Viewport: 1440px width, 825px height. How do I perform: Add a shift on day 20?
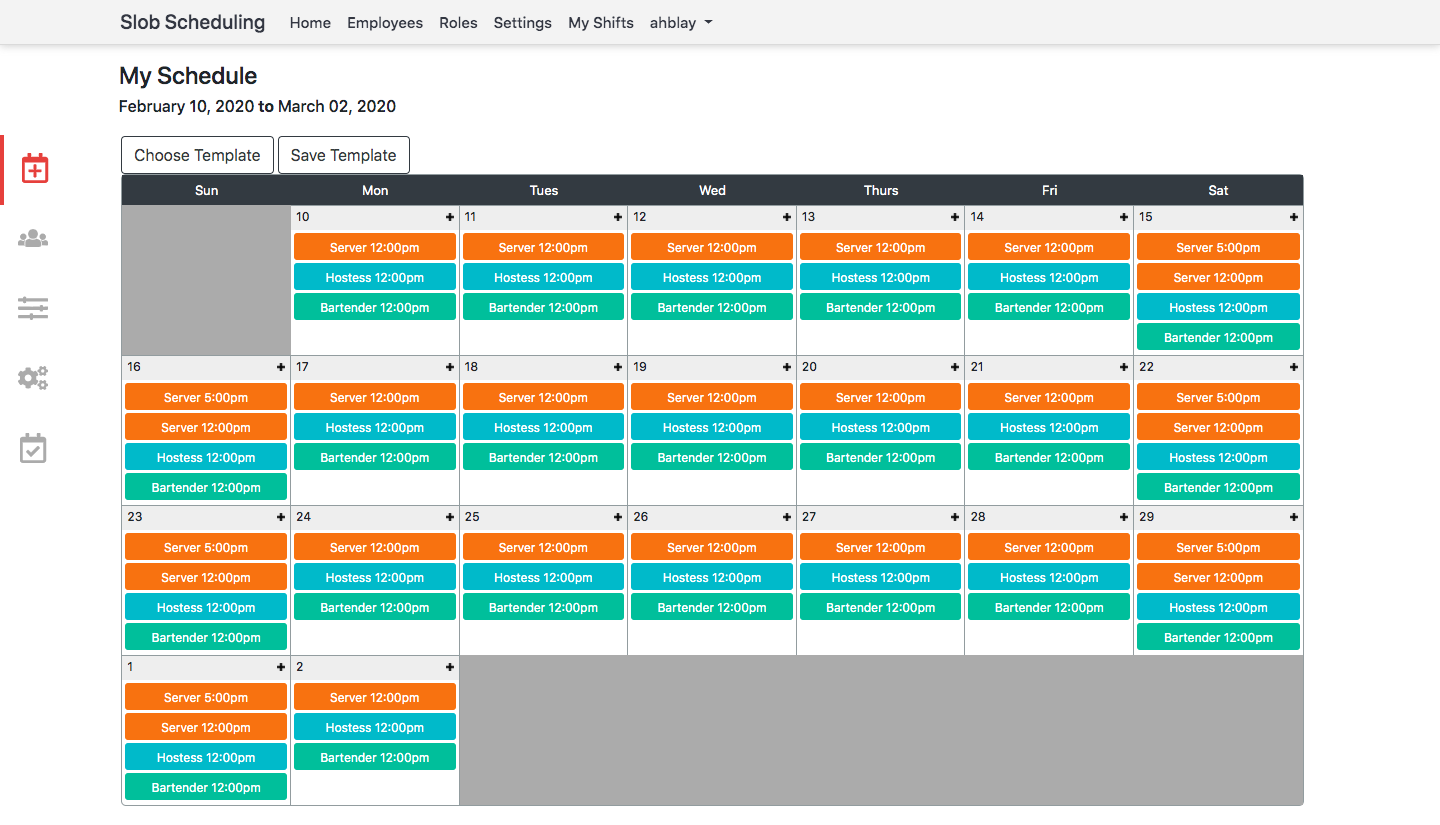point(955,367)
